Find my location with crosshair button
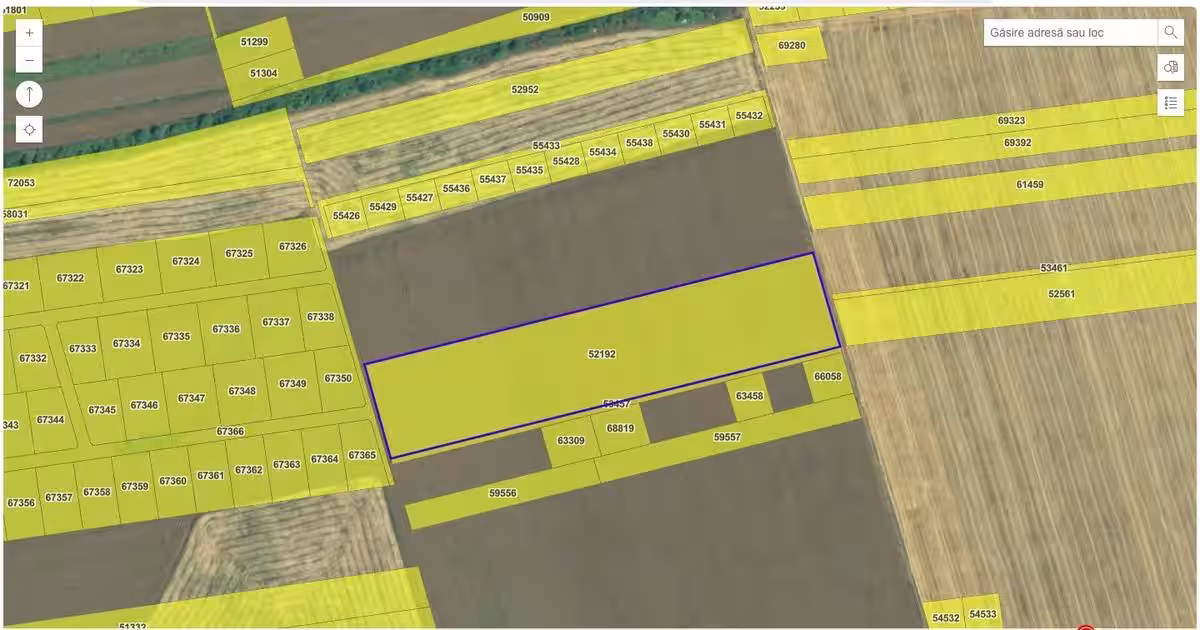The image size is (1200, 630). click(29, 129)
